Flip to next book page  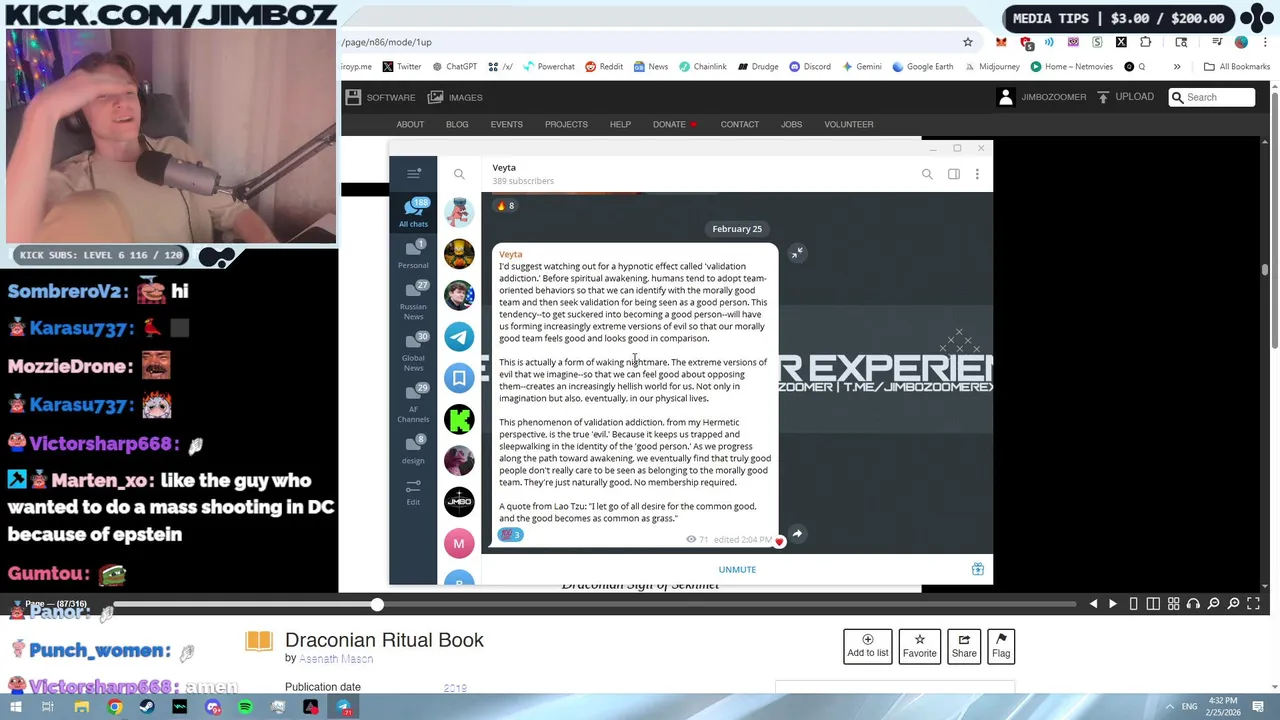pyautogui.click(x=1113, y=604)
